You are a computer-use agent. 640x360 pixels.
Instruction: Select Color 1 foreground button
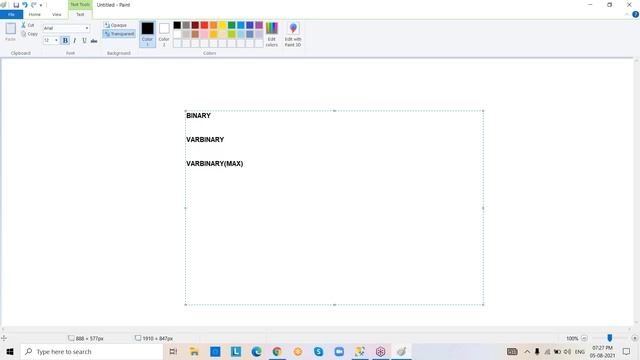(147, 34)
